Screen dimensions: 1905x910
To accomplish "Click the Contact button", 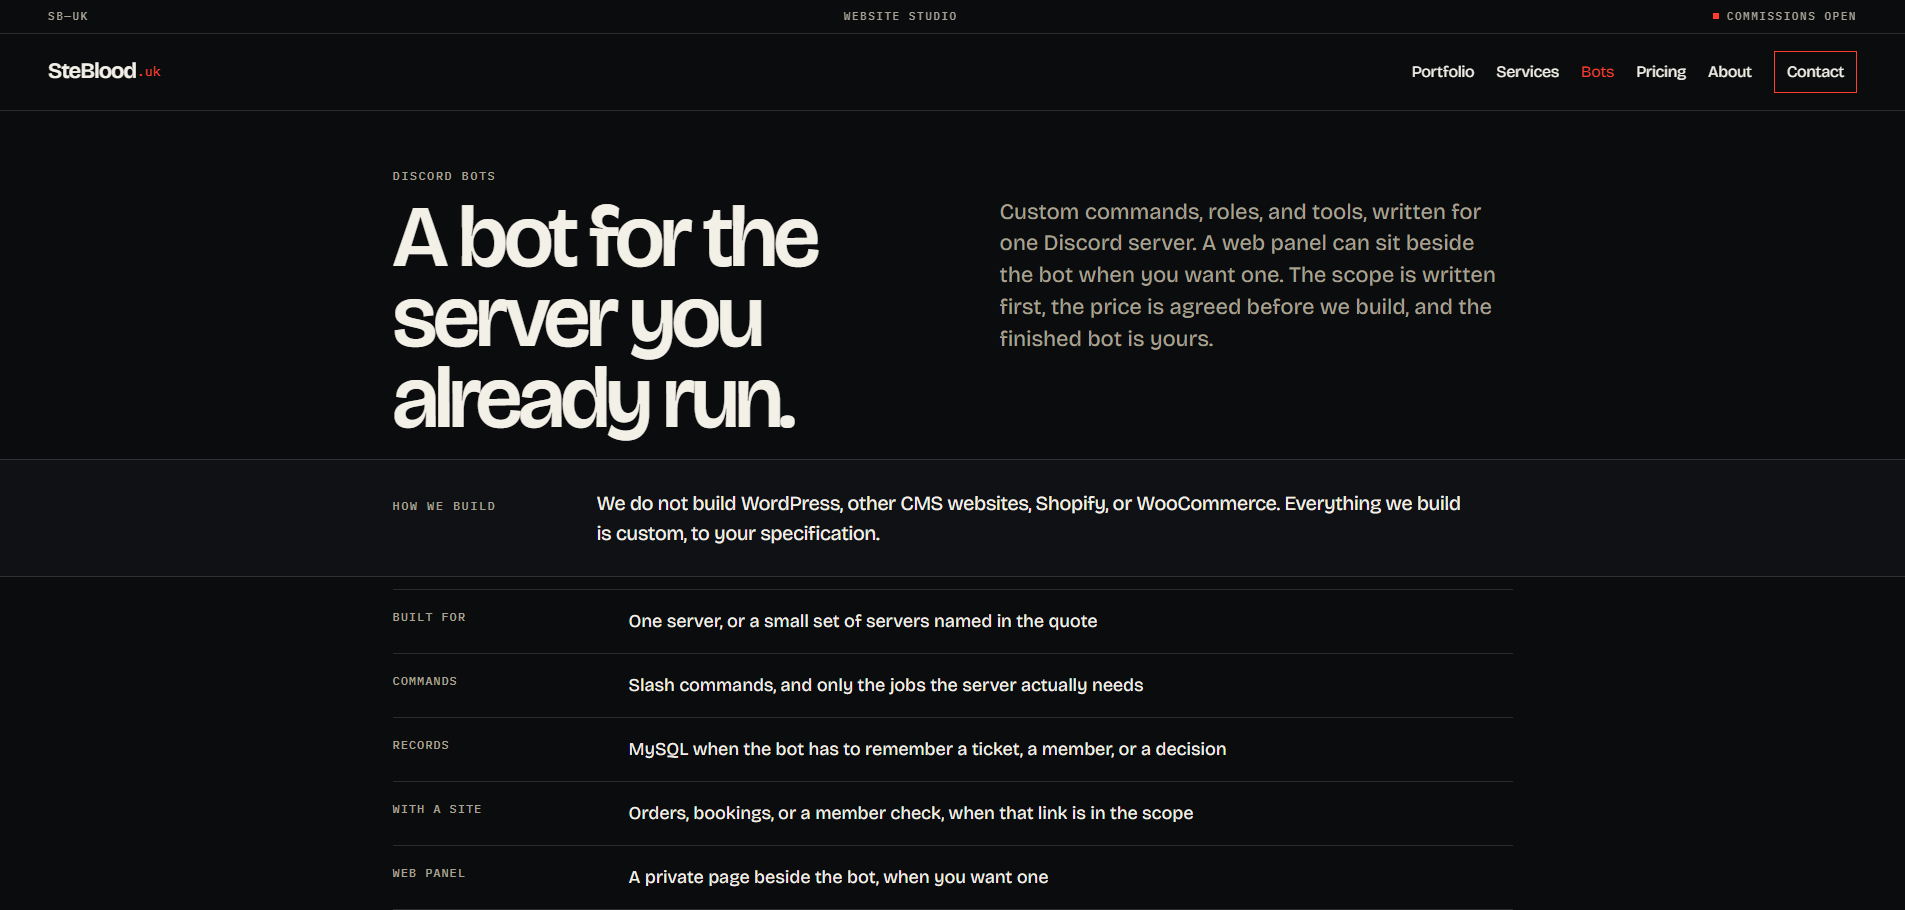I will [1815, 72].
